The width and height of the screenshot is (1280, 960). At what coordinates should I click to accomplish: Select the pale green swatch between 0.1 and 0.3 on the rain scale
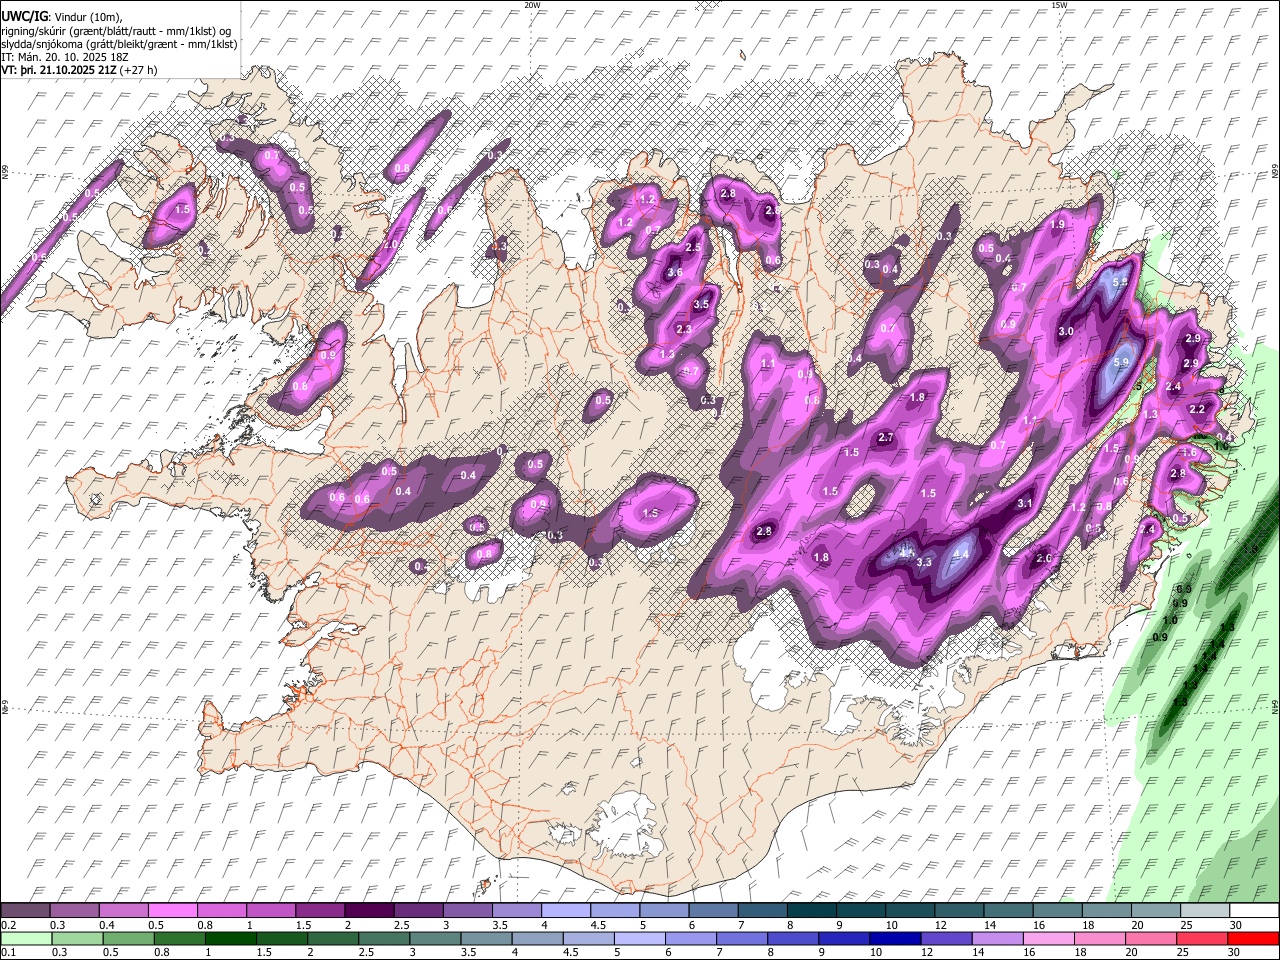click(27, 938)
